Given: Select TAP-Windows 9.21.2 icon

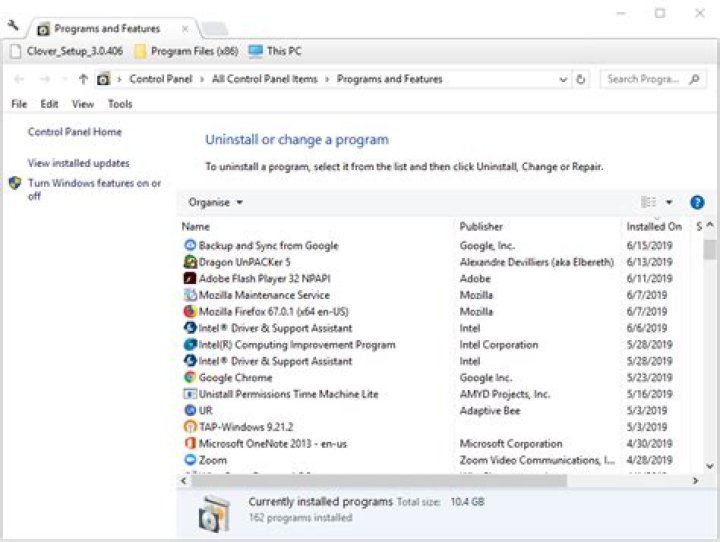Looking at the screenshot, I should tap(190, 427).
